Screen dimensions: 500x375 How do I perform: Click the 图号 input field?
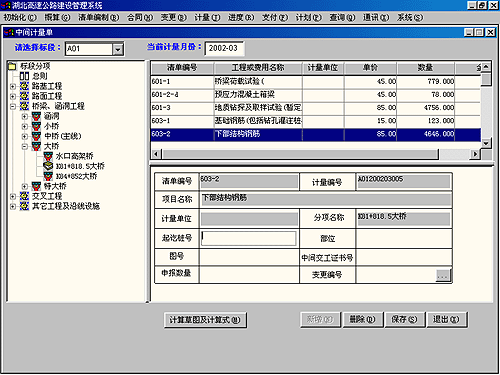click(249, 257)
